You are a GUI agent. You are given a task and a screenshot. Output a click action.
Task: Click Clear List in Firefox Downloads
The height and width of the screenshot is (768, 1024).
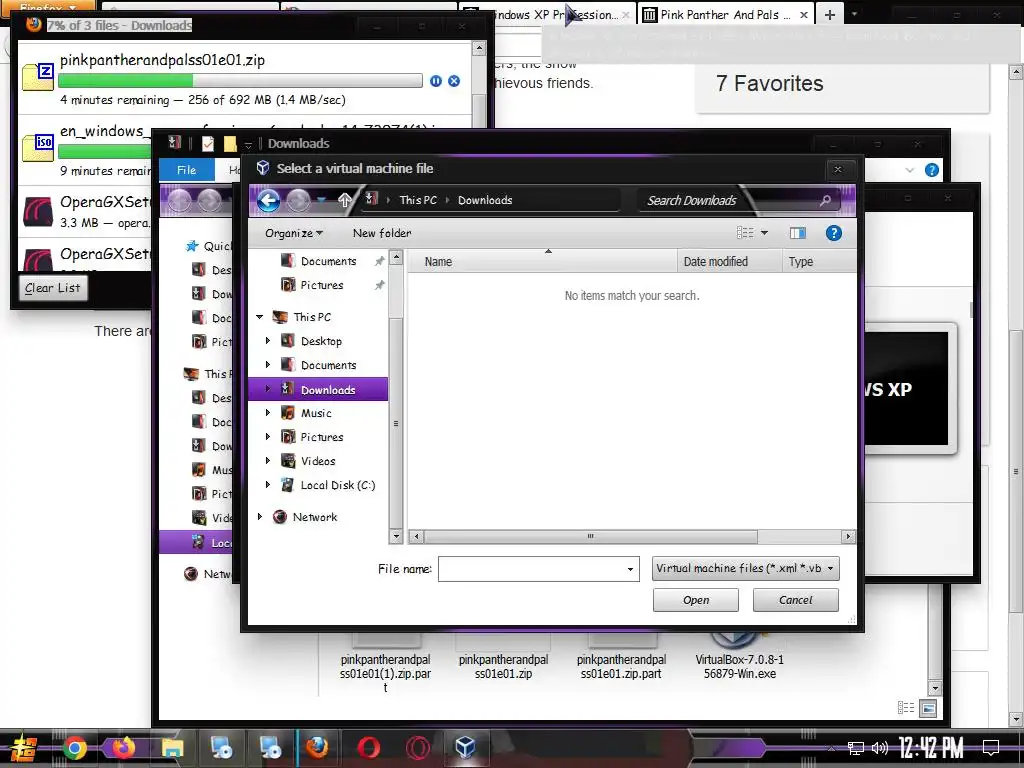tap(52, 288)
